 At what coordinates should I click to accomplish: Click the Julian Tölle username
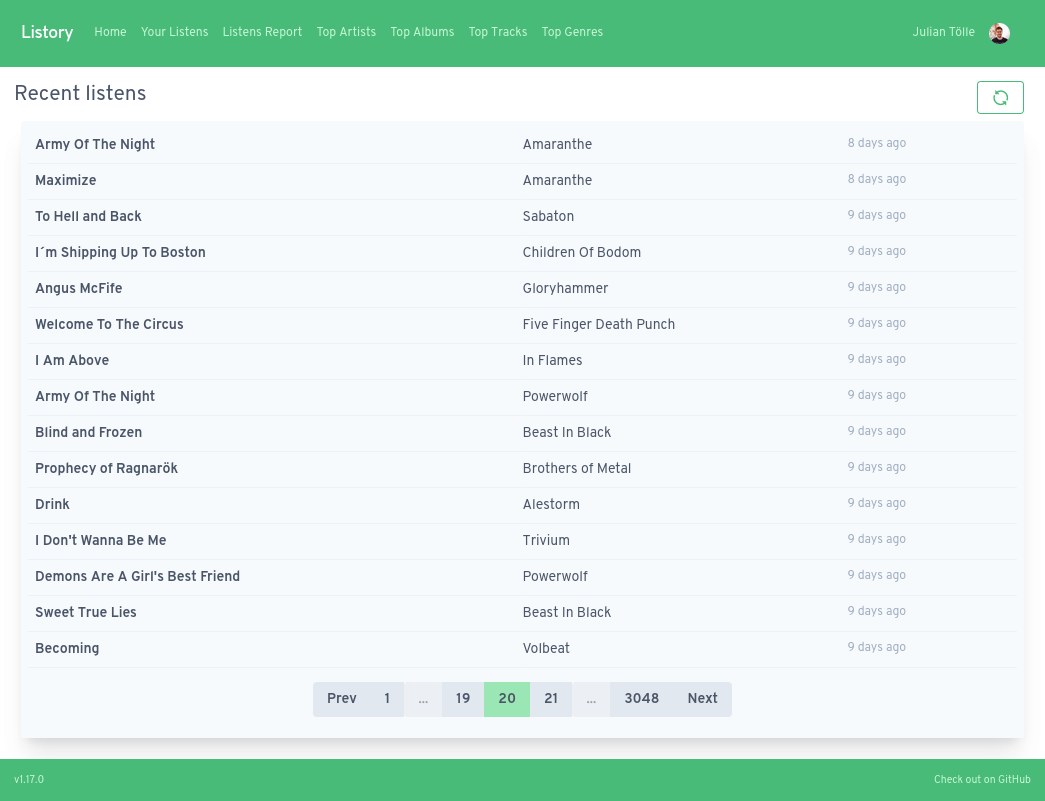[x=943, y=32]
